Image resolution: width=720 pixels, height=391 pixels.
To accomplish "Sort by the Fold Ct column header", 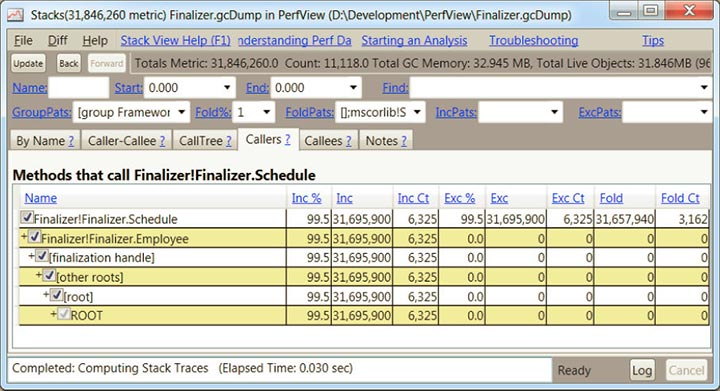I will (680, 198).
